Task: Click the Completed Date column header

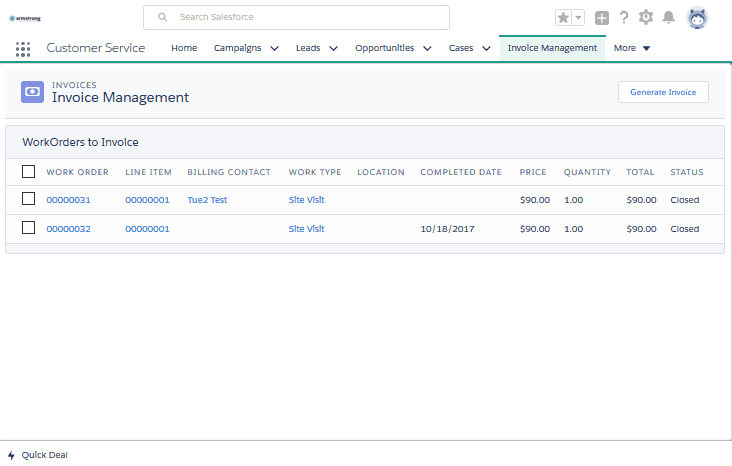Action: 461,172
